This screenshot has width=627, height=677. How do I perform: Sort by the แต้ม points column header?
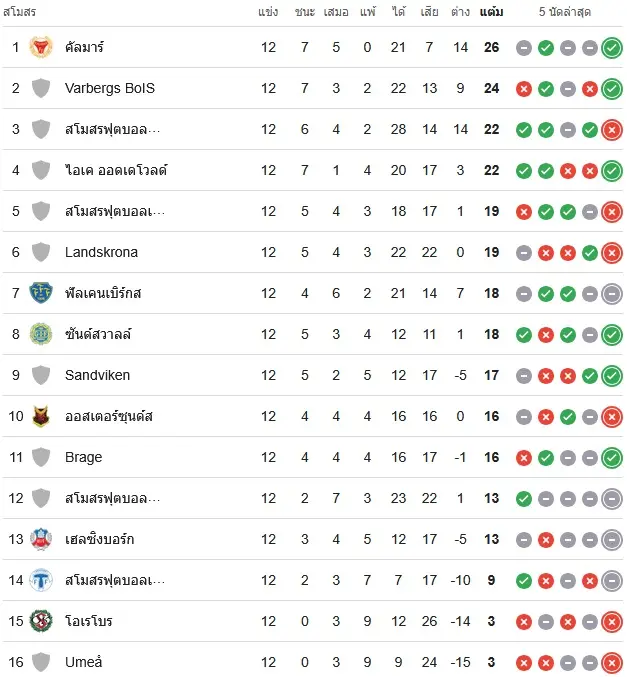point(491,12)
